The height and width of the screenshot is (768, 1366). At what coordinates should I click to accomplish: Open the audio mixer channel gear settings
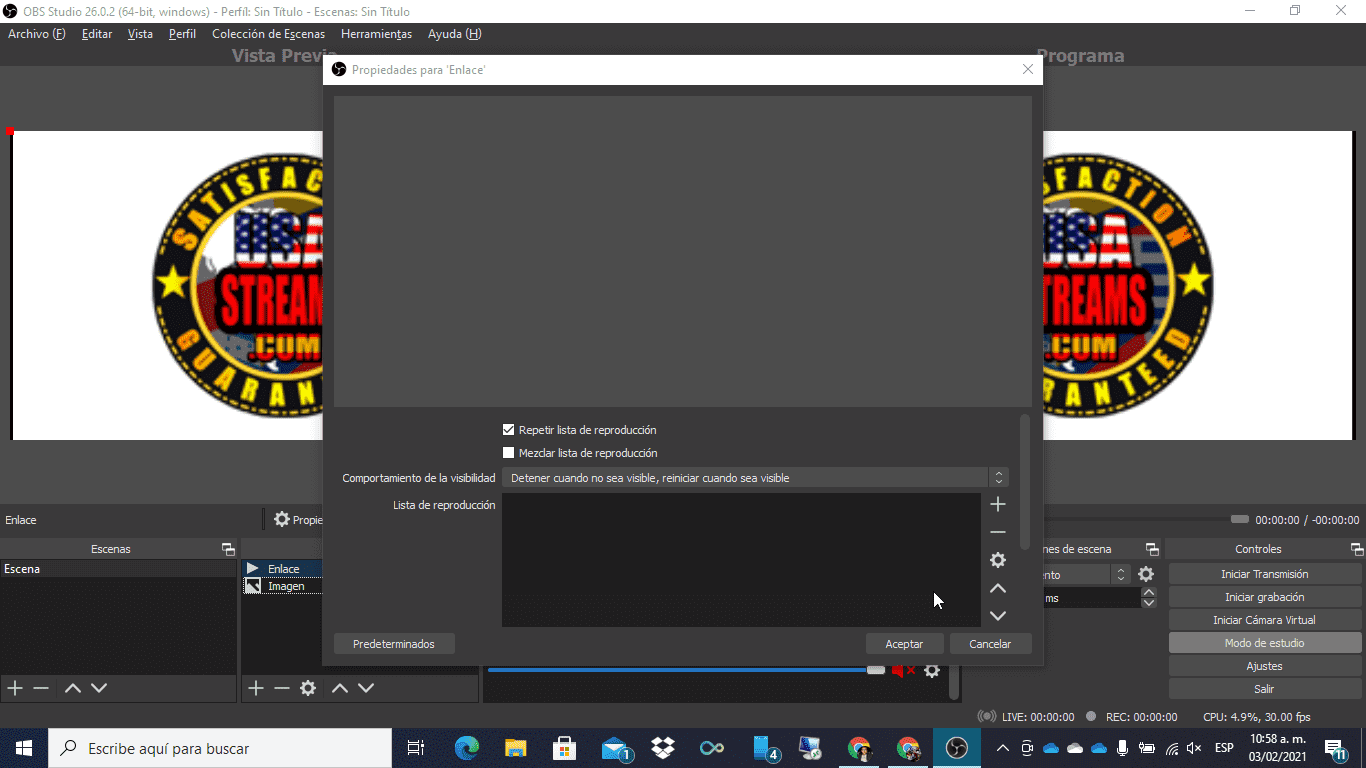[x=932, y=670]
